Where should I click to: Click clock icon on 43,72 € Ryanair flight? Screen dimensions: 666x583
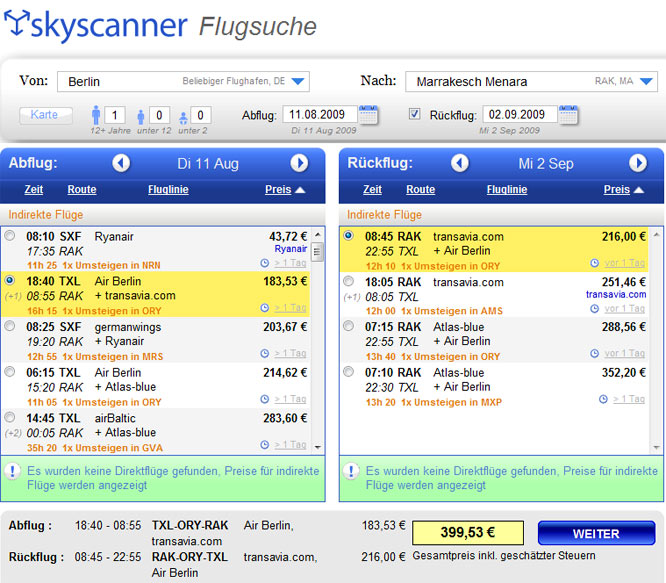(265, 263)
